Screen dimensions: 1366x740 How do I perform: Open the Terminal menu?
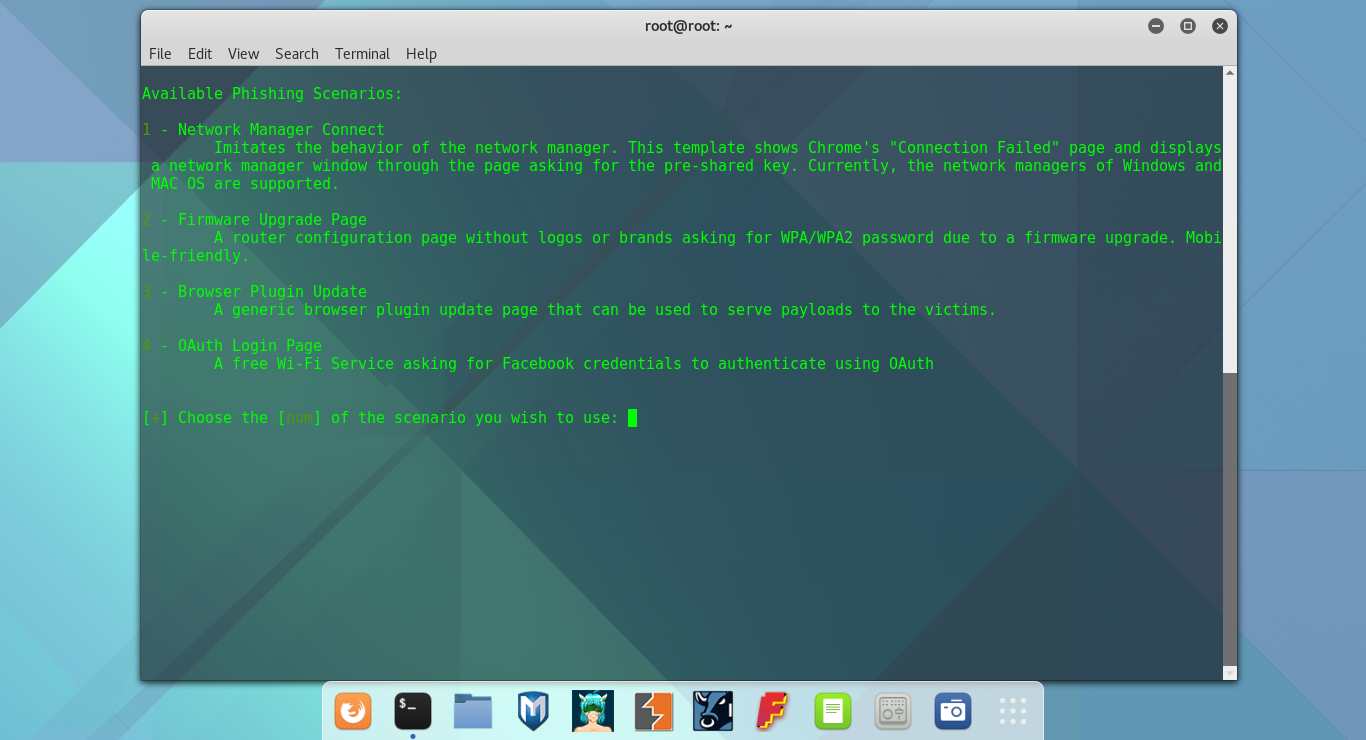tap(362, 54)
